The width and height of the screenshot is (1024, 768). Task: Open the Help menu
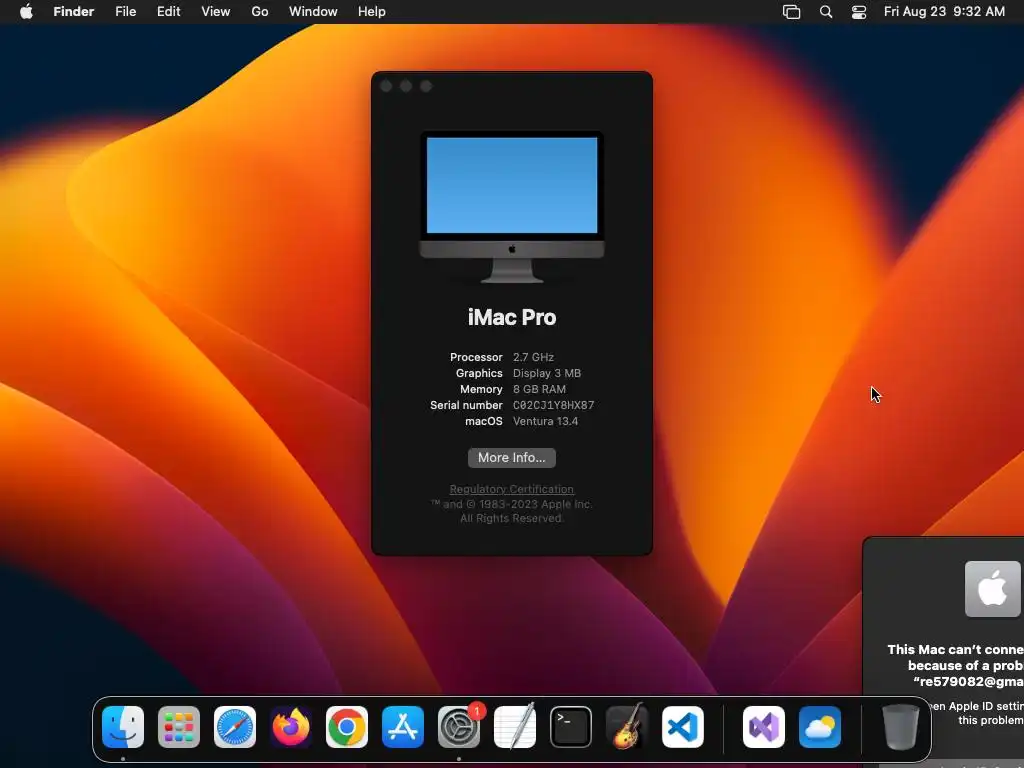[372, 12]
